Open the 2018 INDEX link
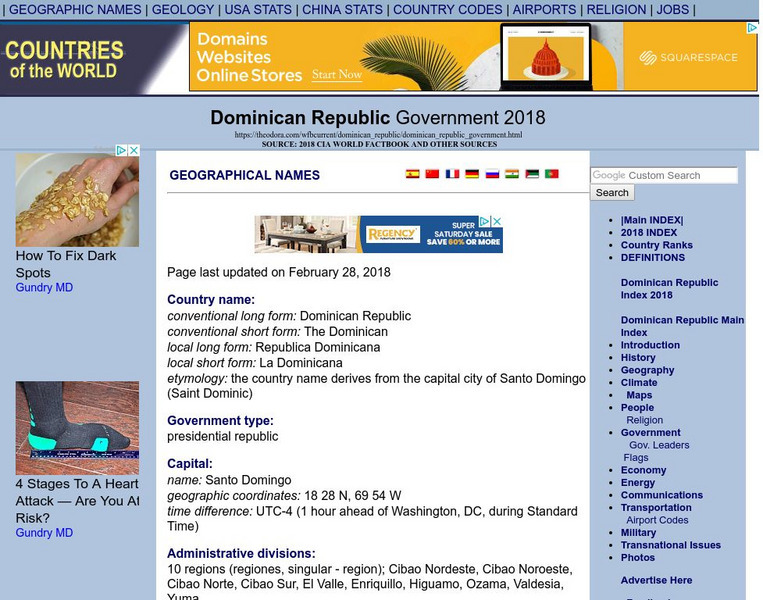 point(649,233)
